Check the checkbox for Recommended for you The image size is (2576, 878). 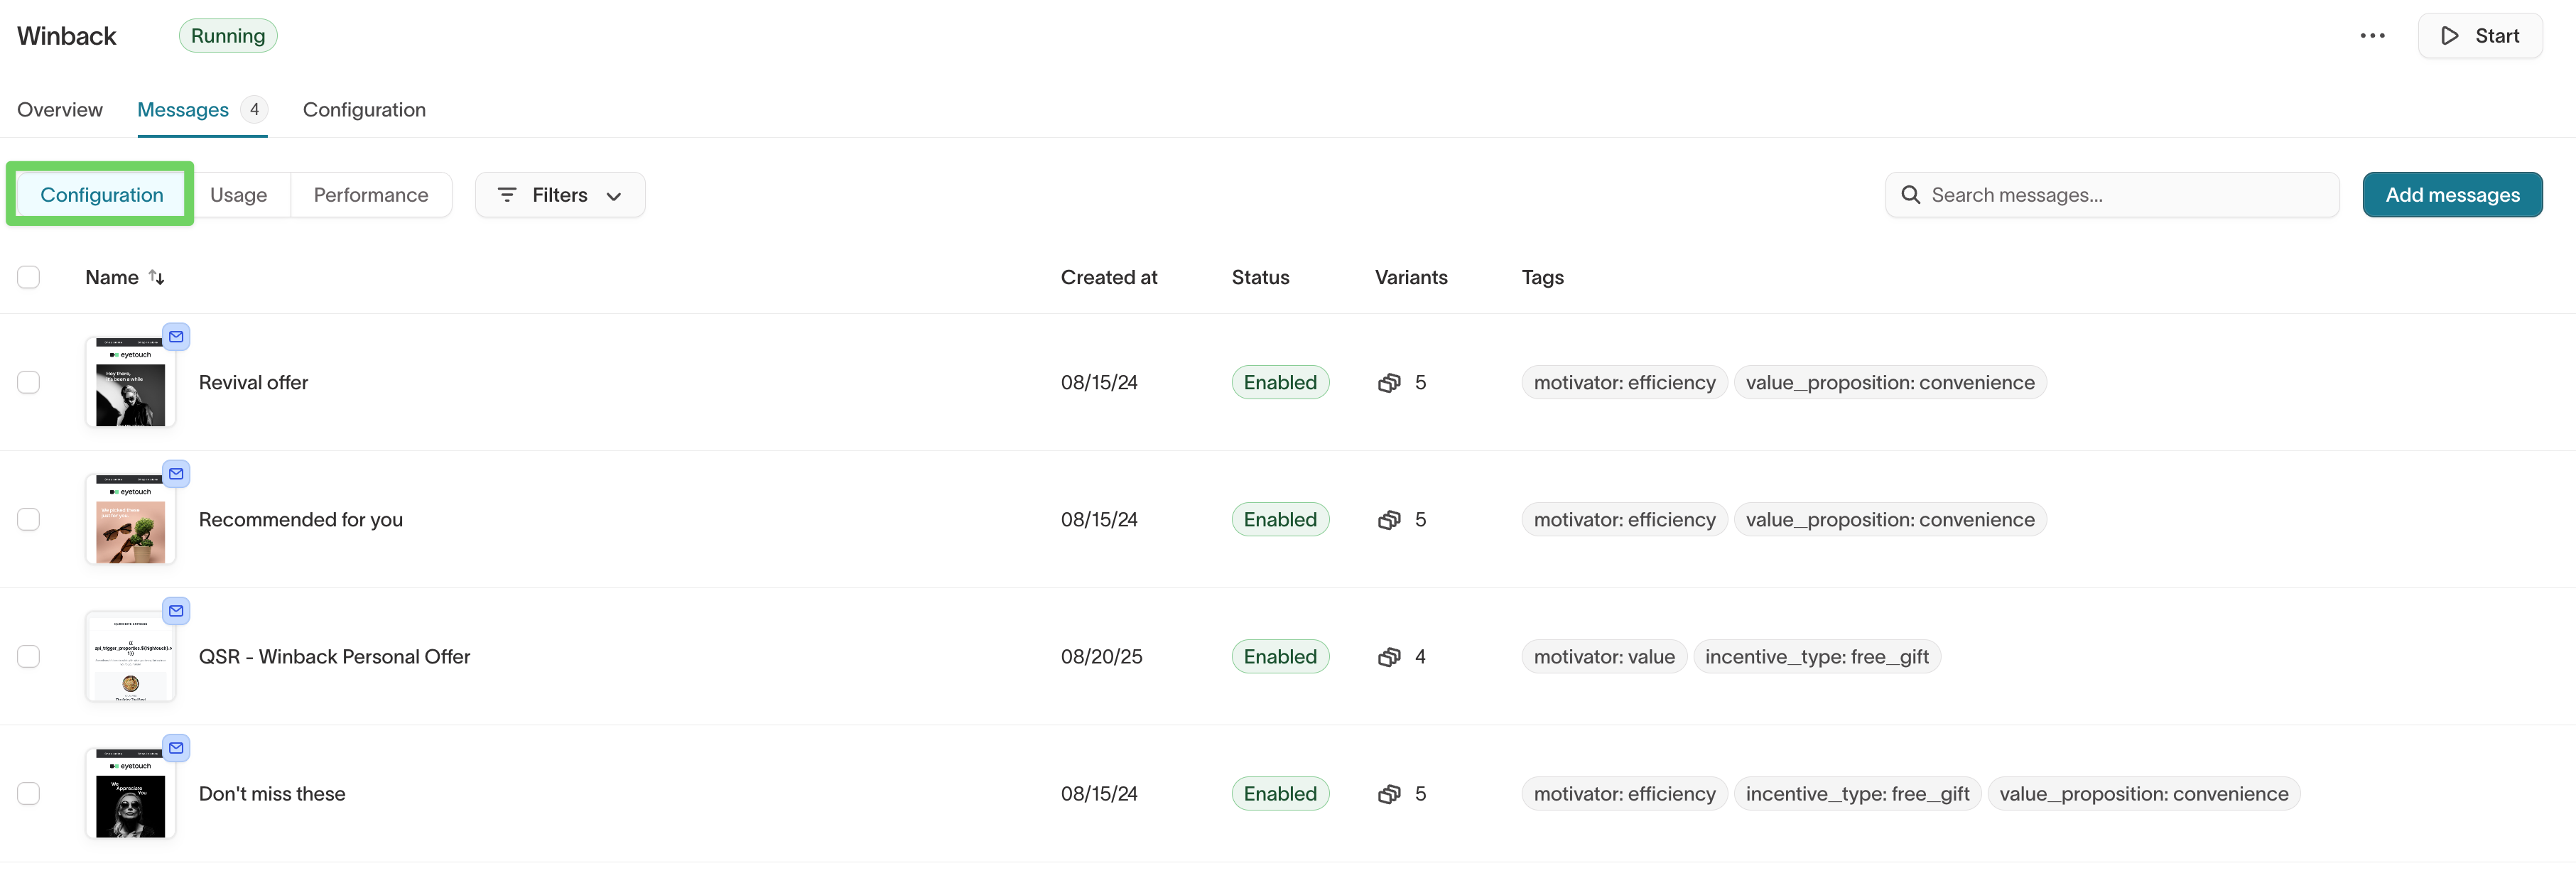29,519
